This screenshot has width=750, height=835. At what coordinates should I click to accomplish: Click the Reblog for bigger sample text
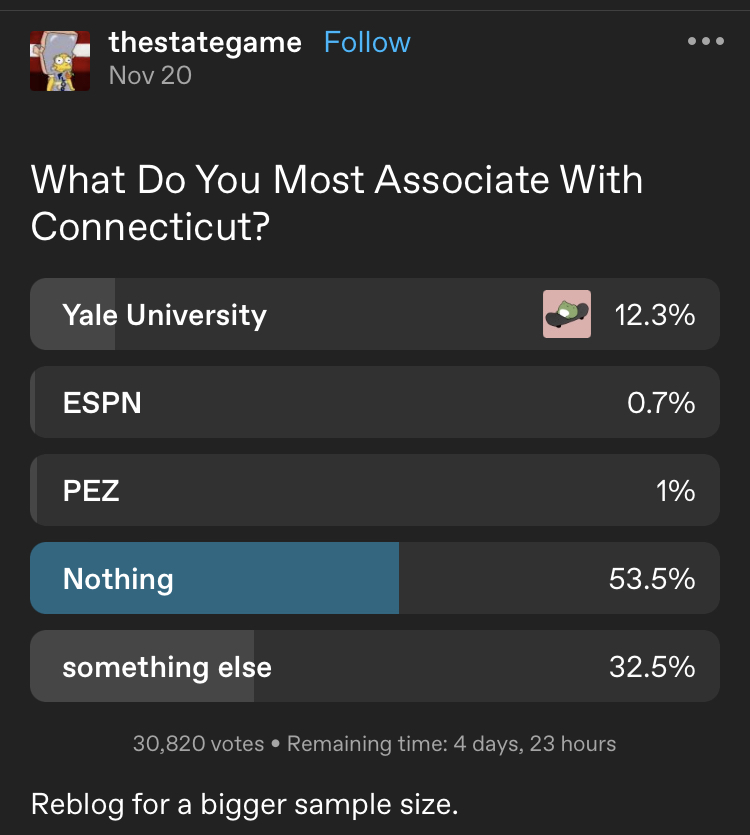point(244,804)
